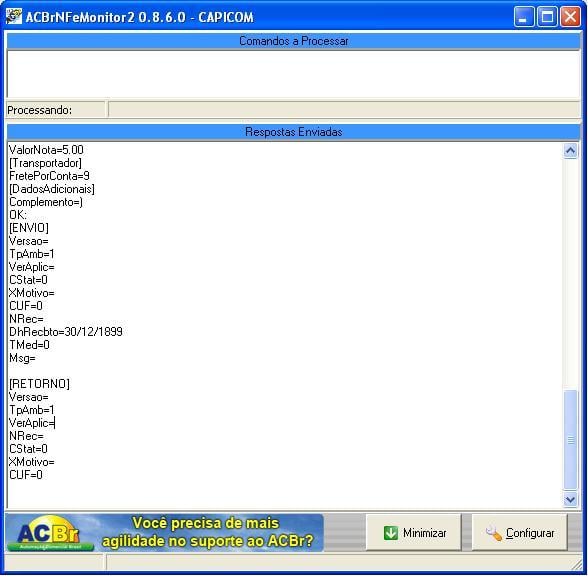Maximize the ACBrNFeMonitor window
Screen dimensions: 588x581
[x=547, y=17]
